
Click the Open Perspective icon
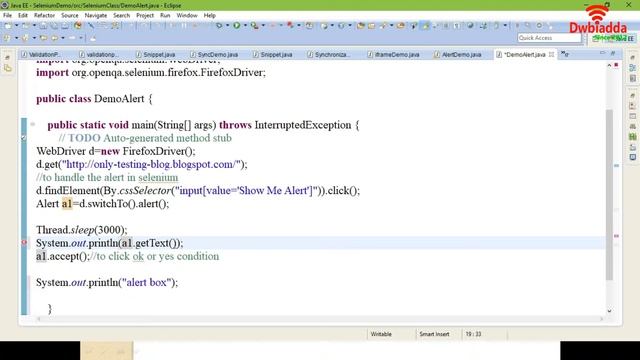[x=596, y=38]
